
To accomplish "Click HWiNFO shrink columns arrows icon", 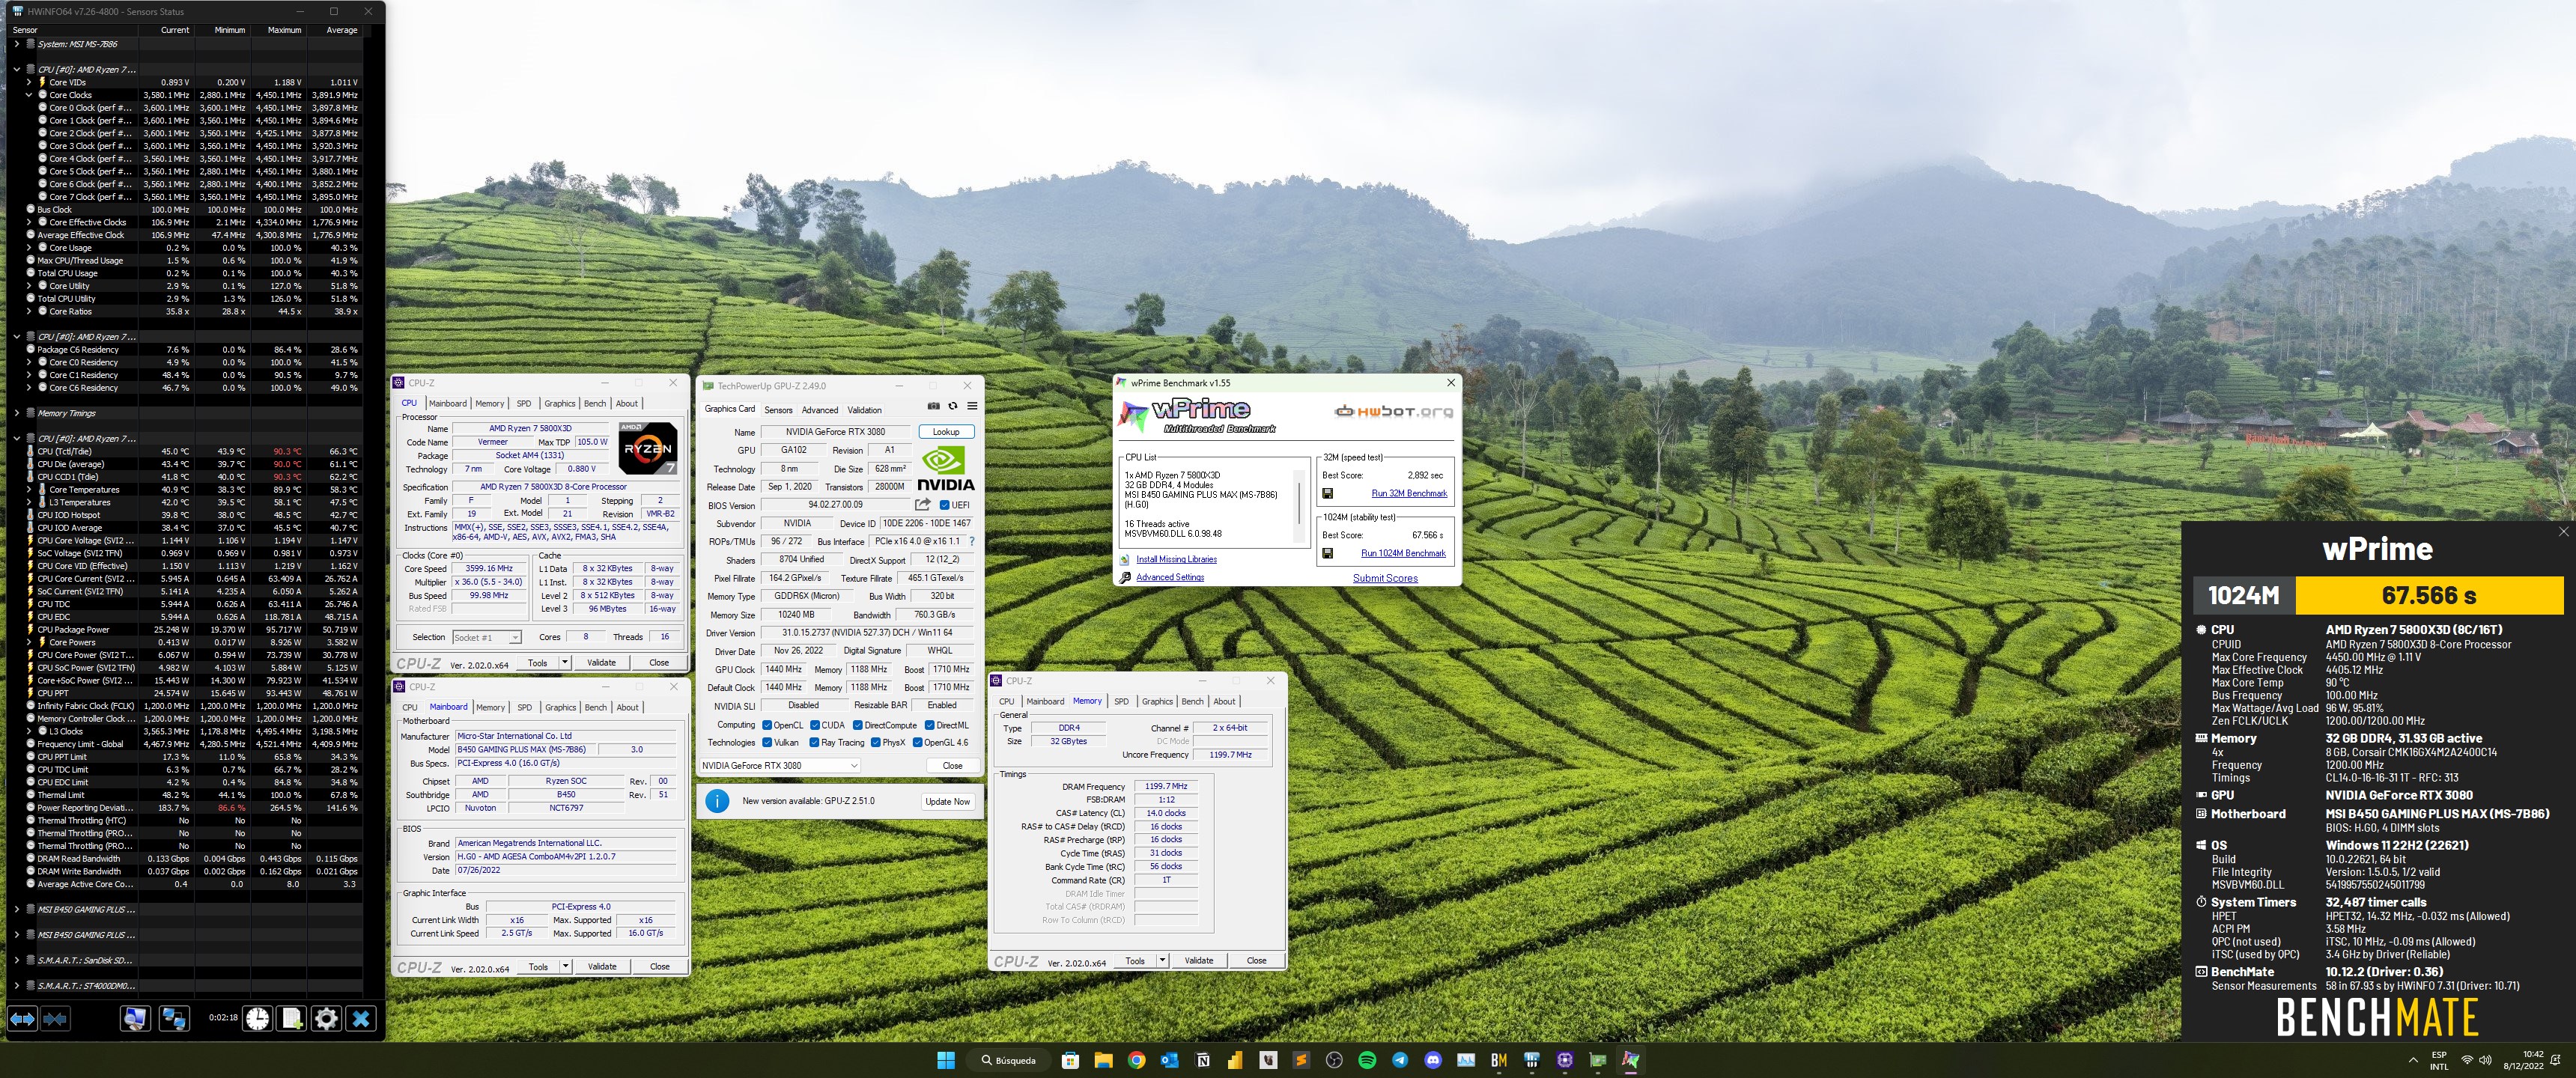I will [x=55, y=1018].
